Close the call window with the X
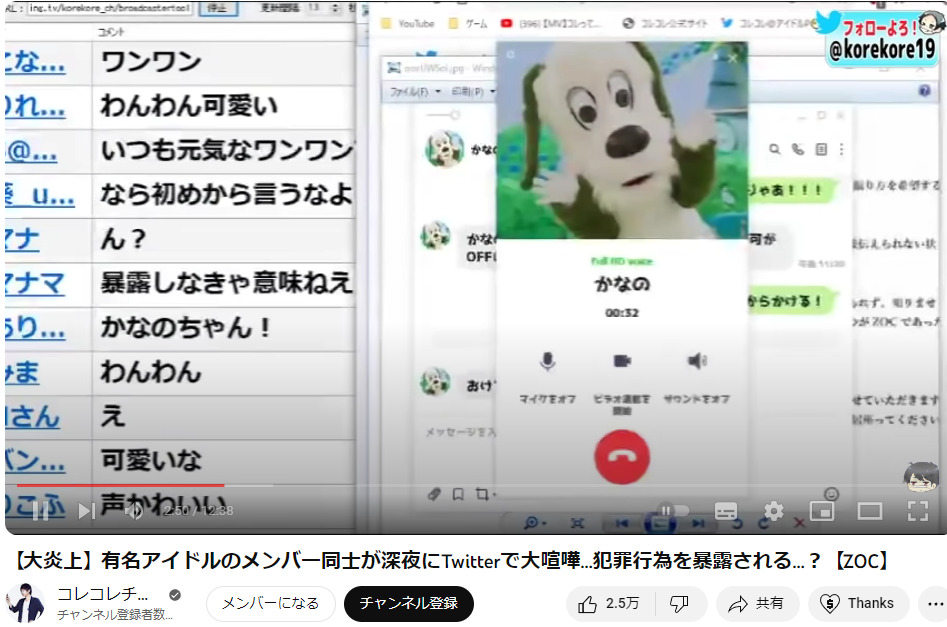947x627 pixels. [x=733, y=58]
